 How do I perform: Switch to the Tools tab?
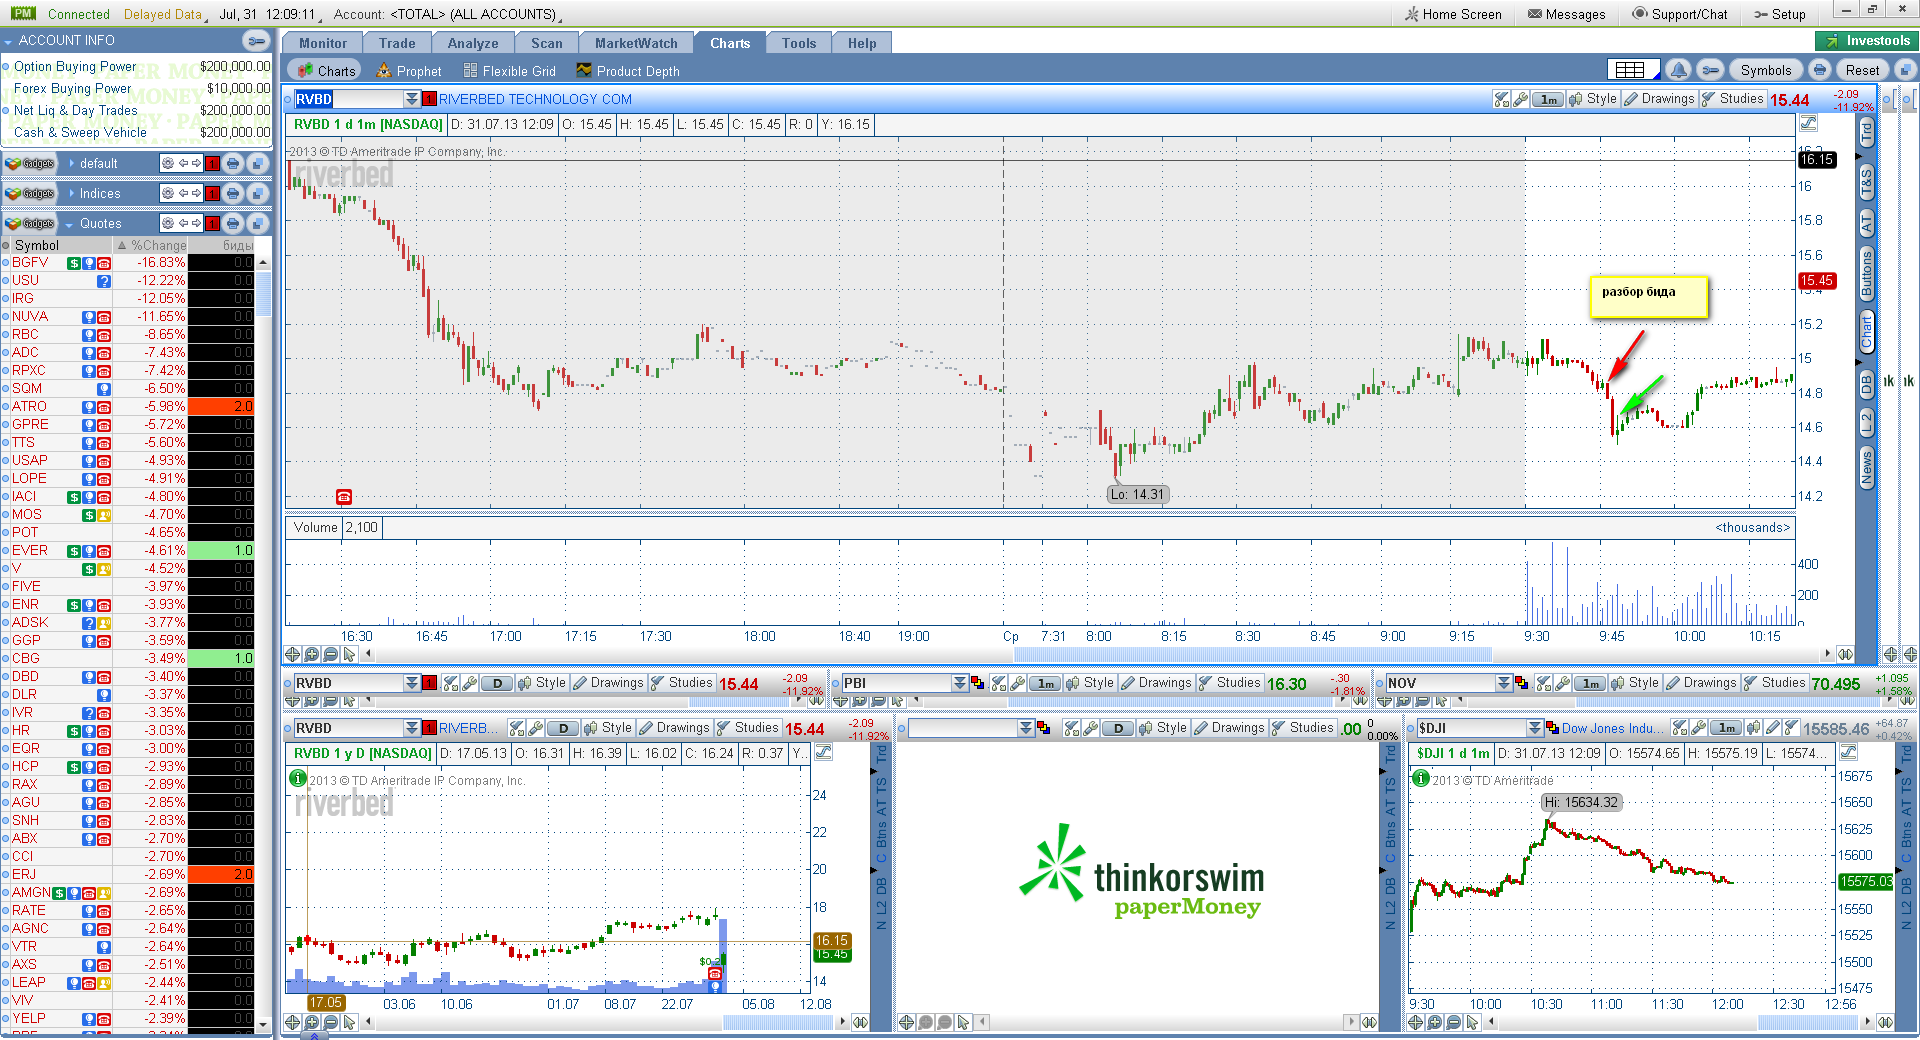click(799, 43)
